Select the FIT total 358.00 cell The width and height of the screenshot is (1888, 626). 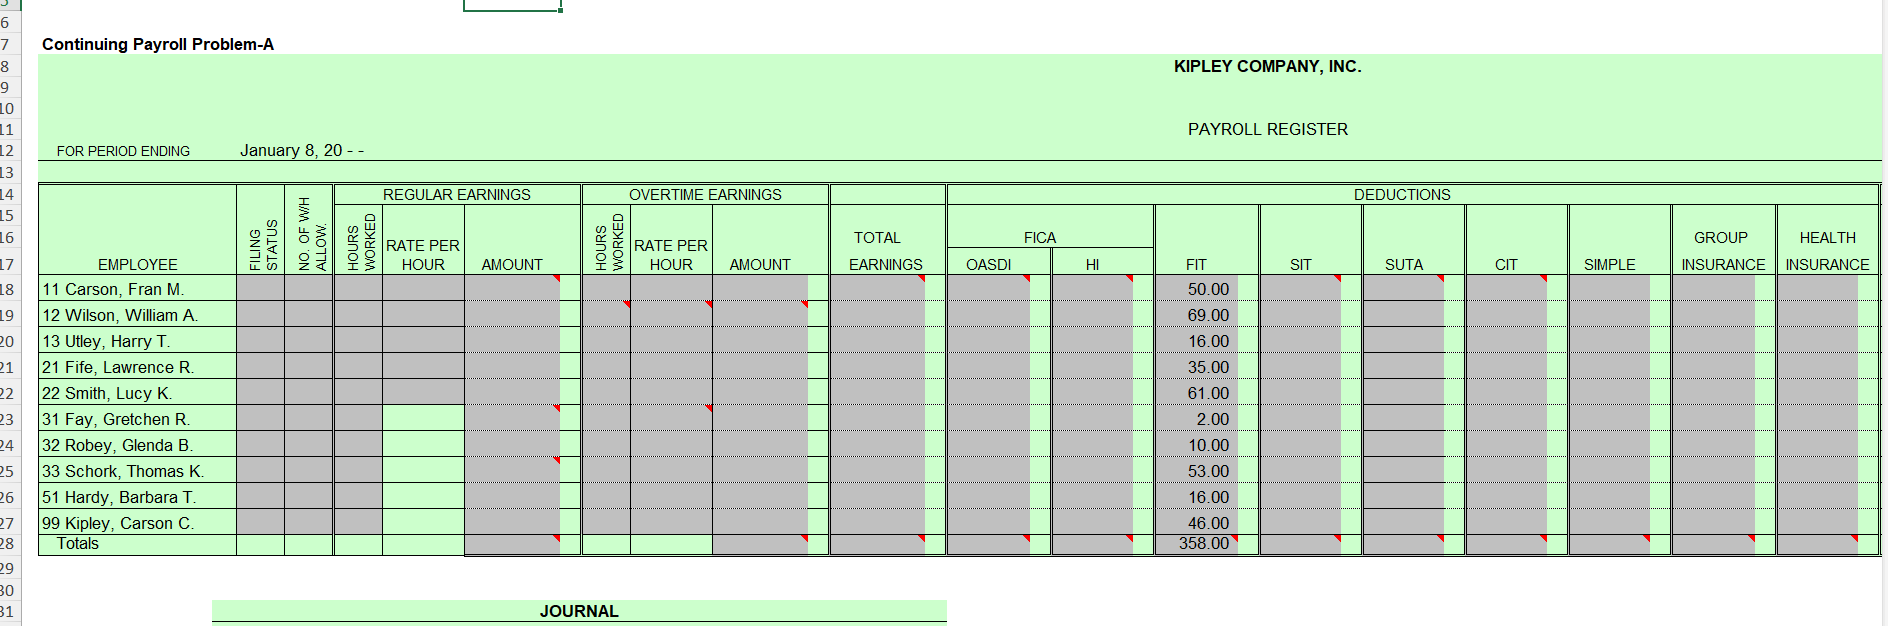click(1204, 543)
